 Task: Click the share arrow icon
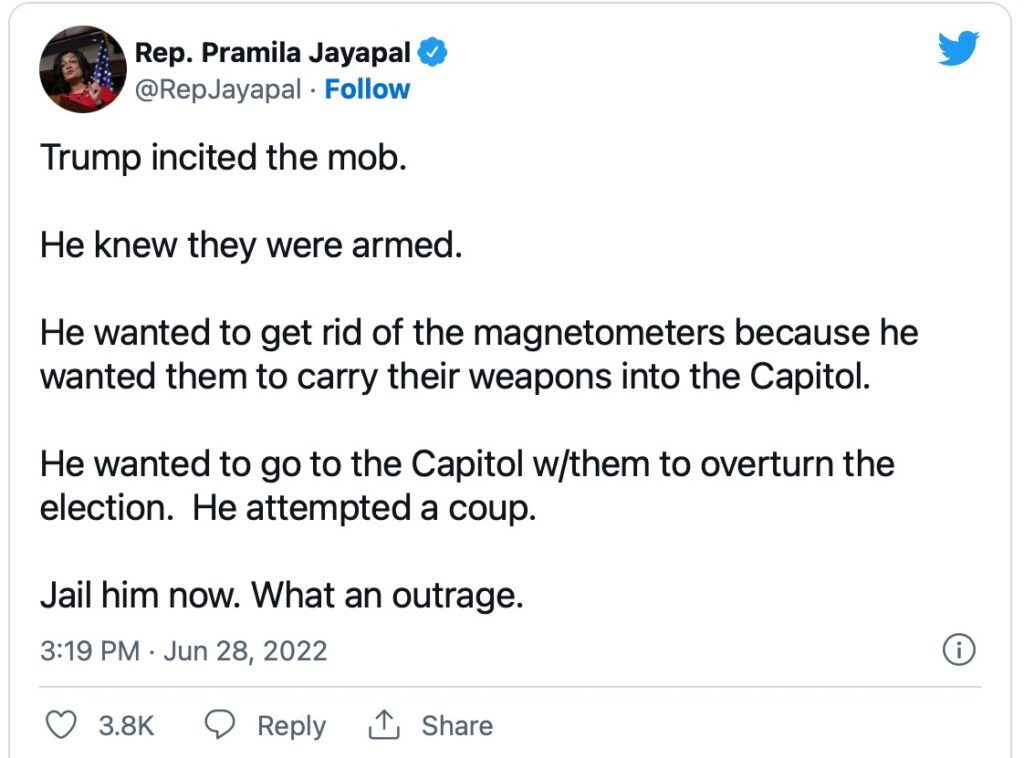(x=384, y=725)
